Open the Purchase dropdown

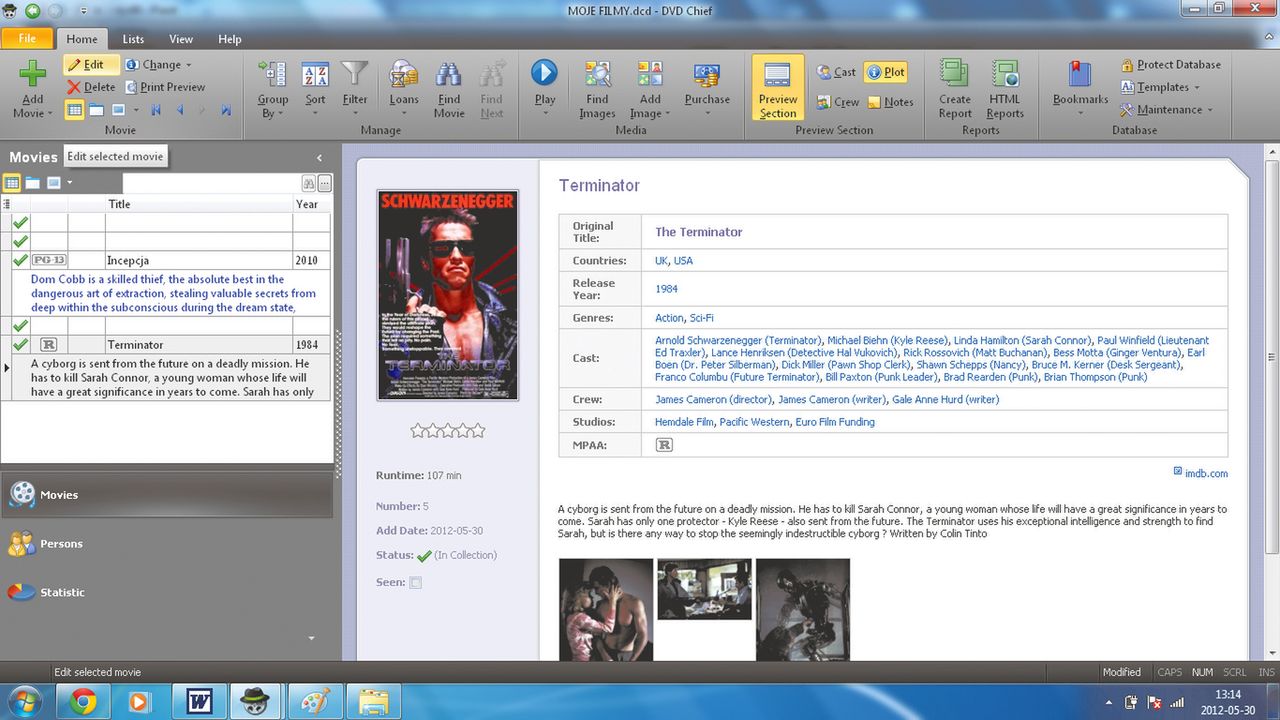(x=707, y=89)
